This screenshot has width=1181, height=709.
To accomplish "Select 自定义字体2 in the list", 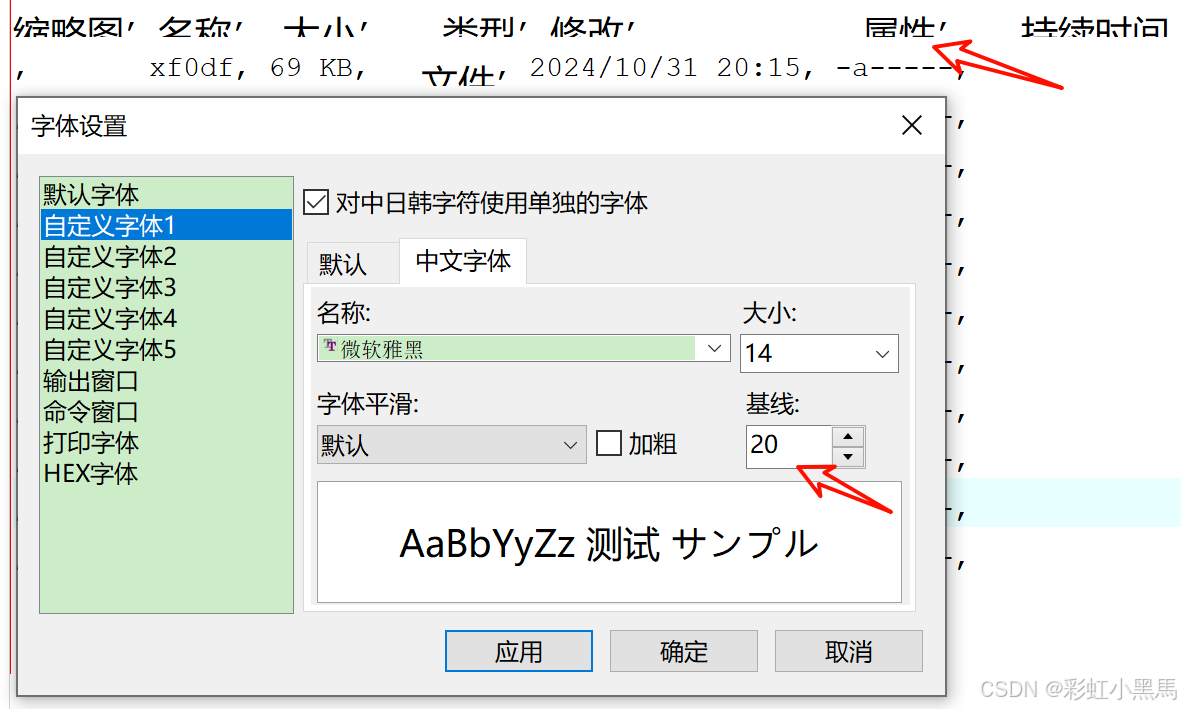I will 166,256.
